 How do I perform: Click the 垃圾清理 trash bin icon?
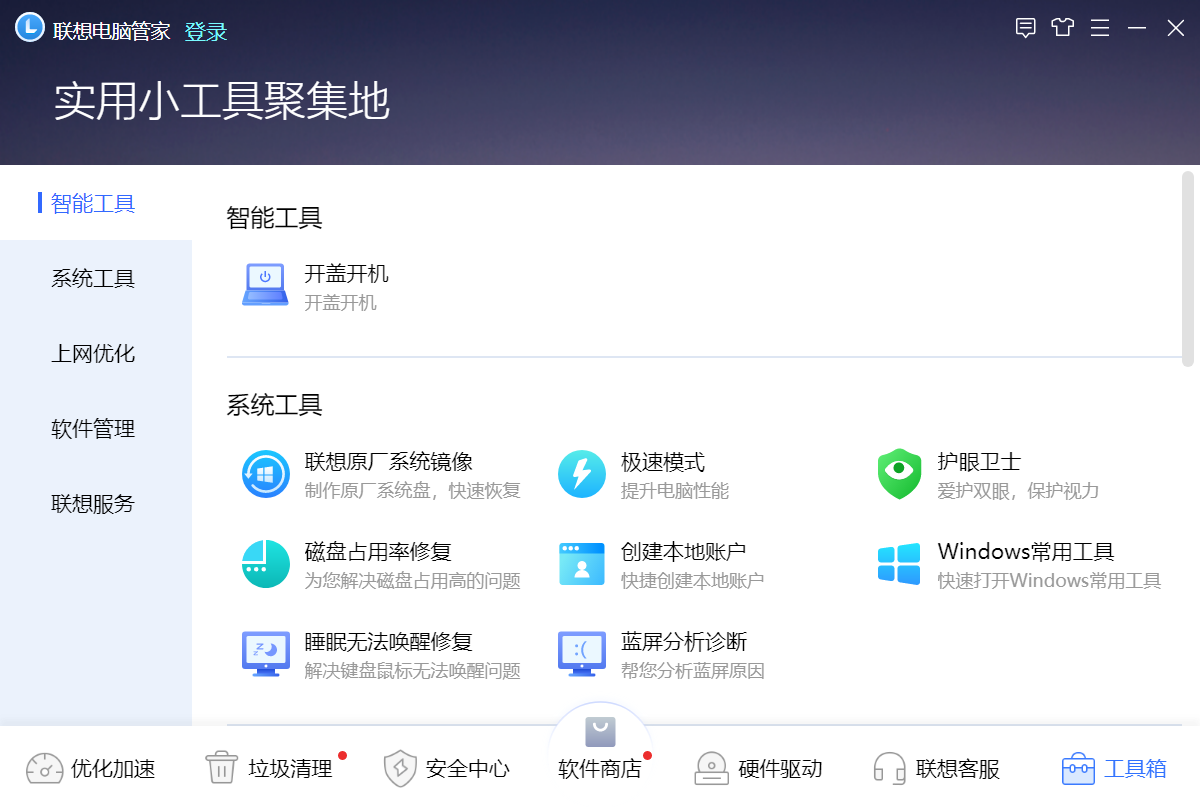(x=222, y=768)
